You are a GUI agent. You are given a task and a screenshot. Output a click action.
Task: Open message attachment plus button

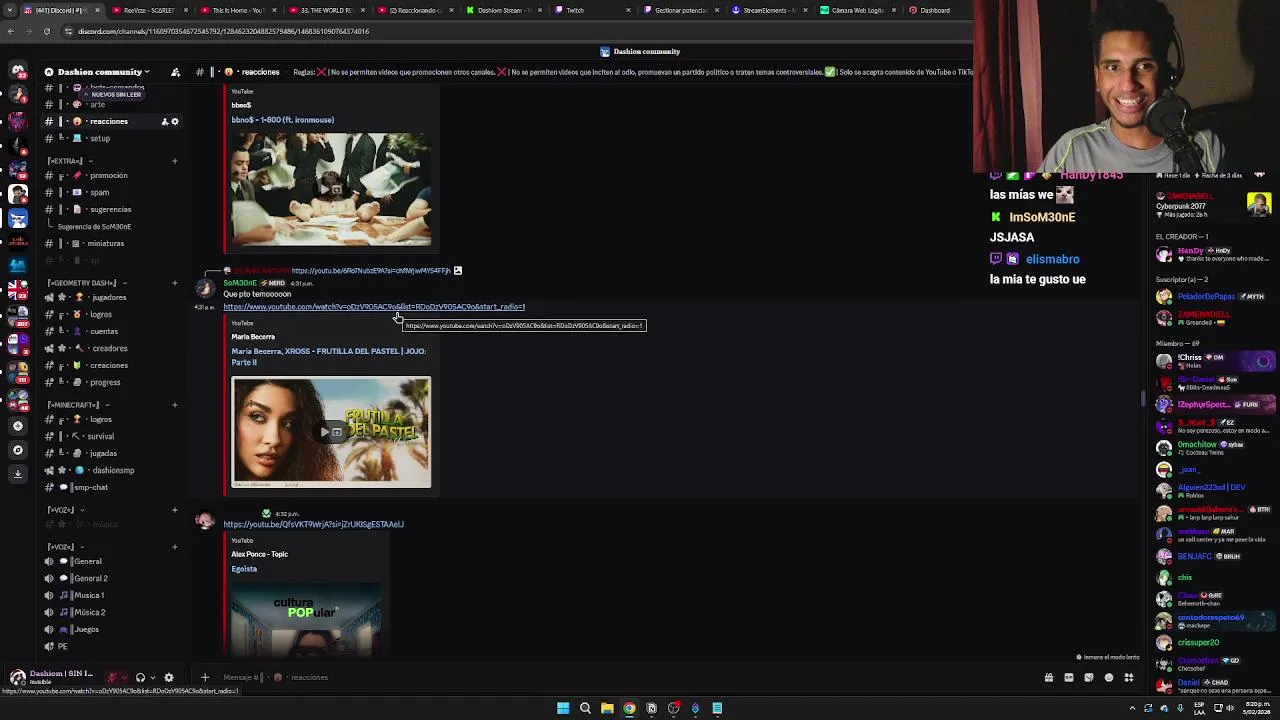pos(205,677)
